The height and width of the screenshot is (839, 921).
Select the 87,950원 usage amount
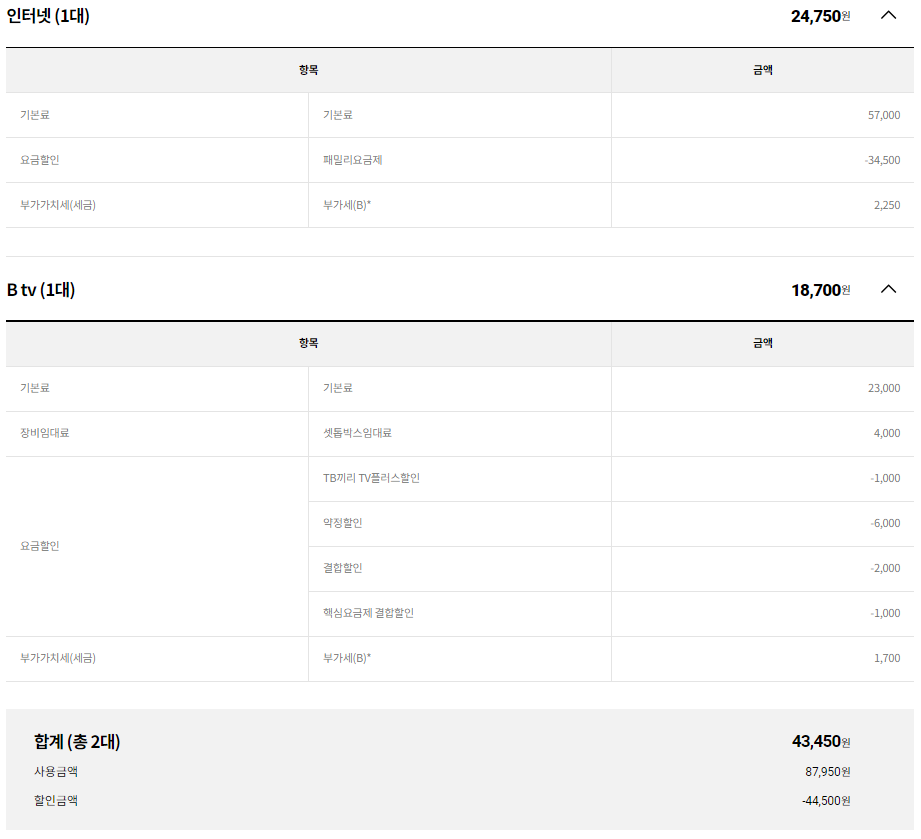[x=829, y=772]
